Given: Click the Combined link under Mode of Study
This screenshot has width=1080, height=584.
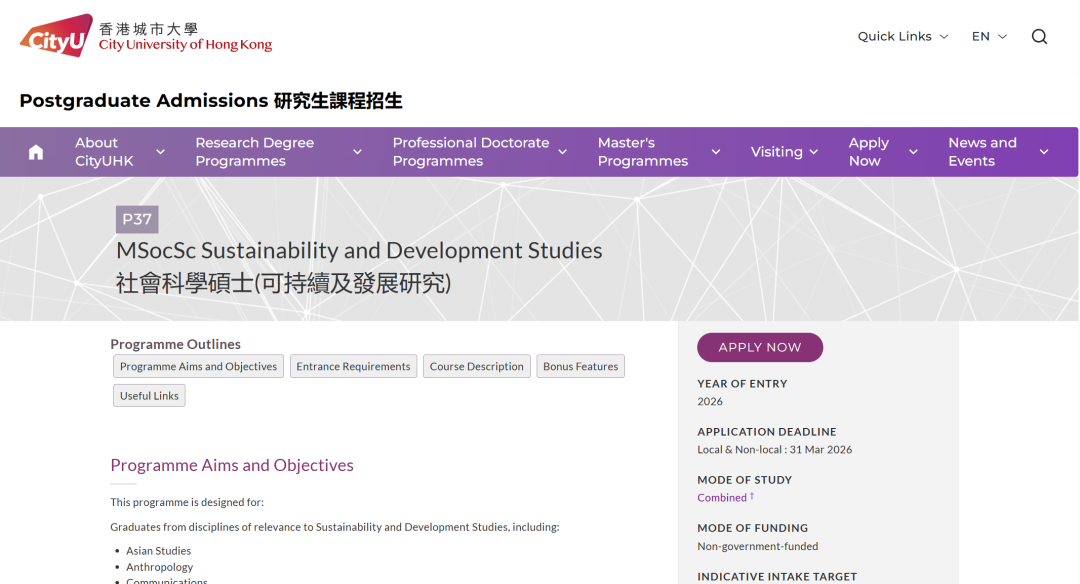Looking at the screenshot, I should [x=722, y=497].
